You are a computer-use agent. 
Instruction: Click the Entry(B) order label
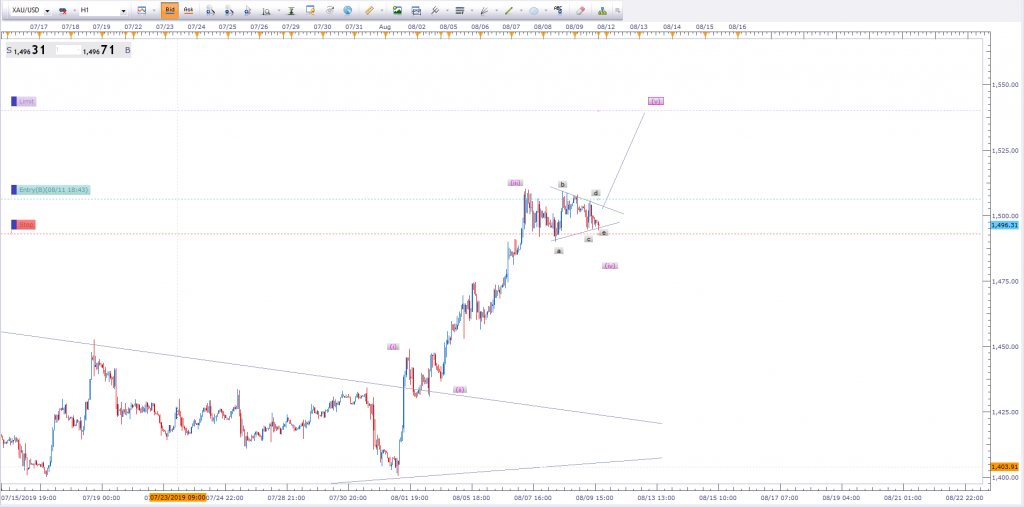tap(54, 189)
